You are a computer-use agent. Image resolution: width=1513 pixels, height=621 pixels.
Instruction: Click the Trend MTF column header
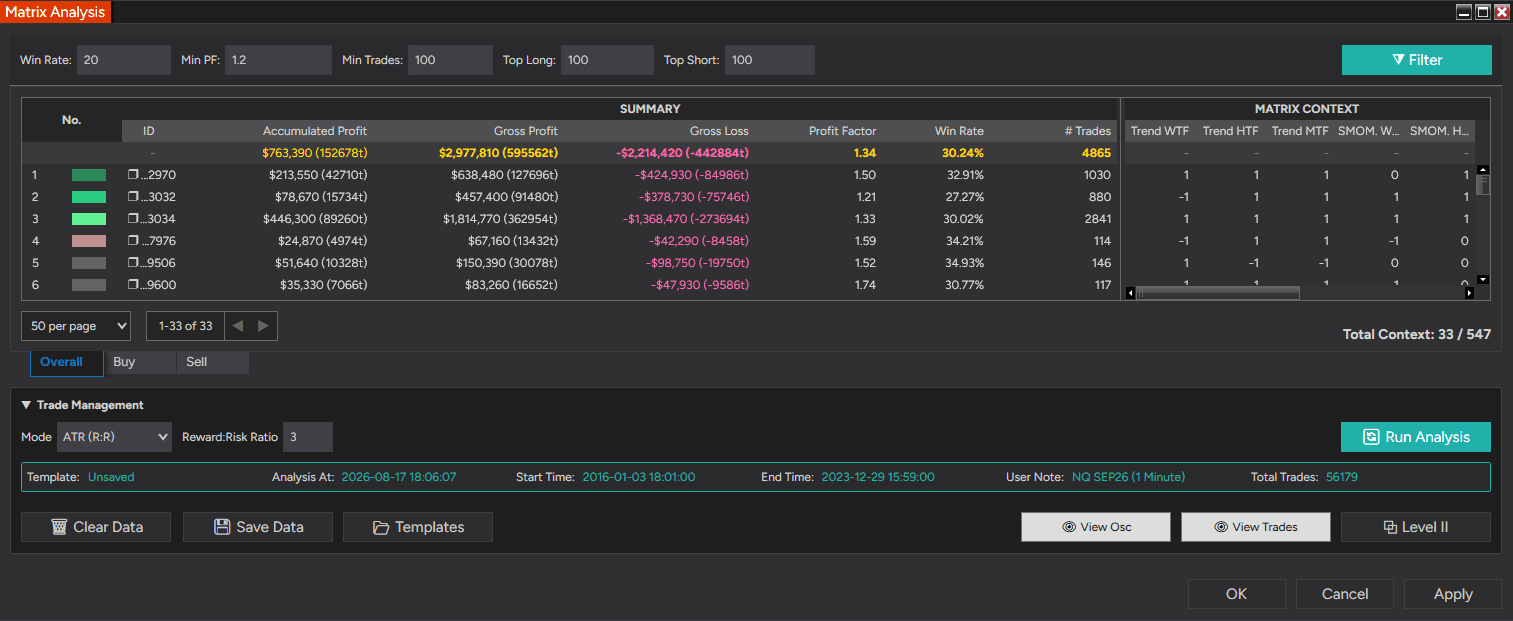(1300, 131)
